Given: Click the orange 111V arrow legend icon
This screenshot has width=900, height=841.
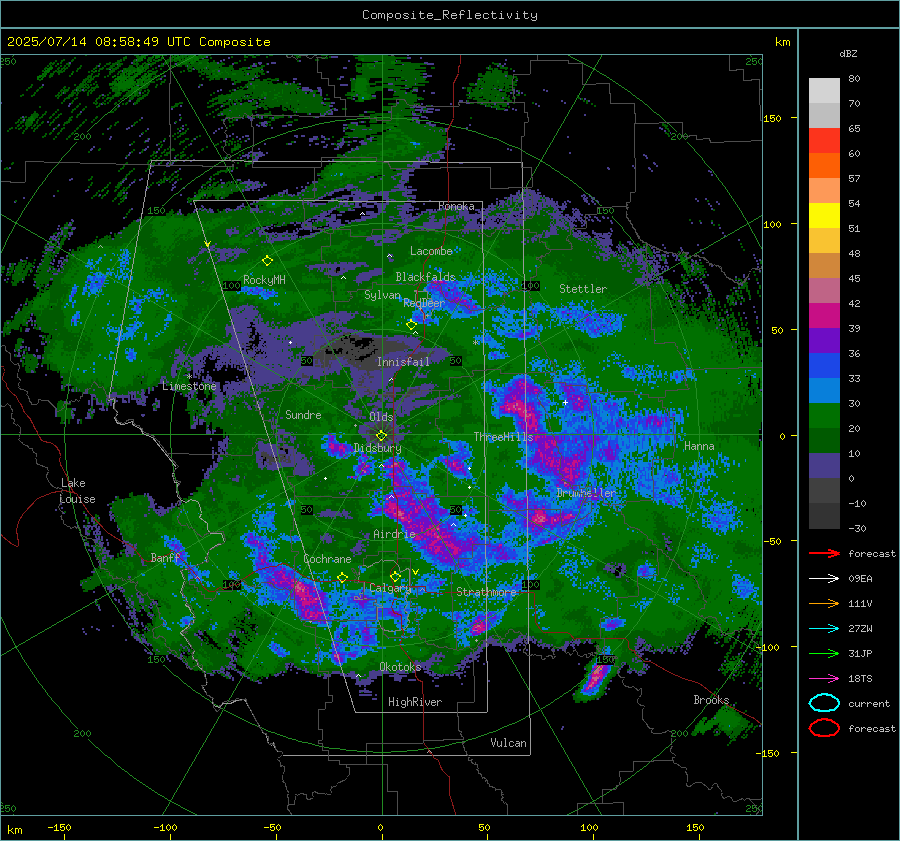Looking at the screenshot, I should 824,603.
